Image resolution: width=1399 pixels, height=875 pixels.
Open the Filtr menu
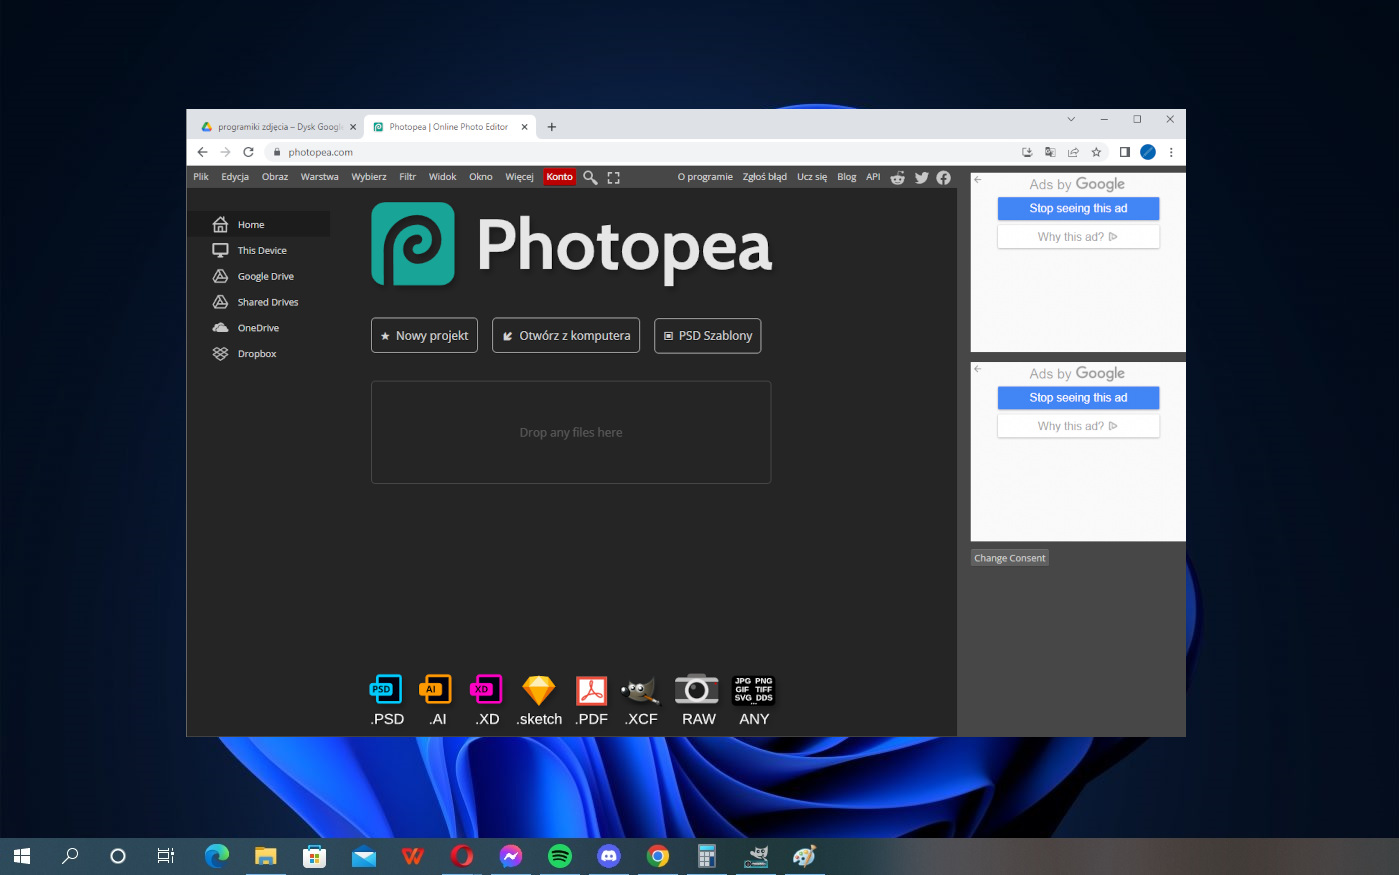(408, 177)
